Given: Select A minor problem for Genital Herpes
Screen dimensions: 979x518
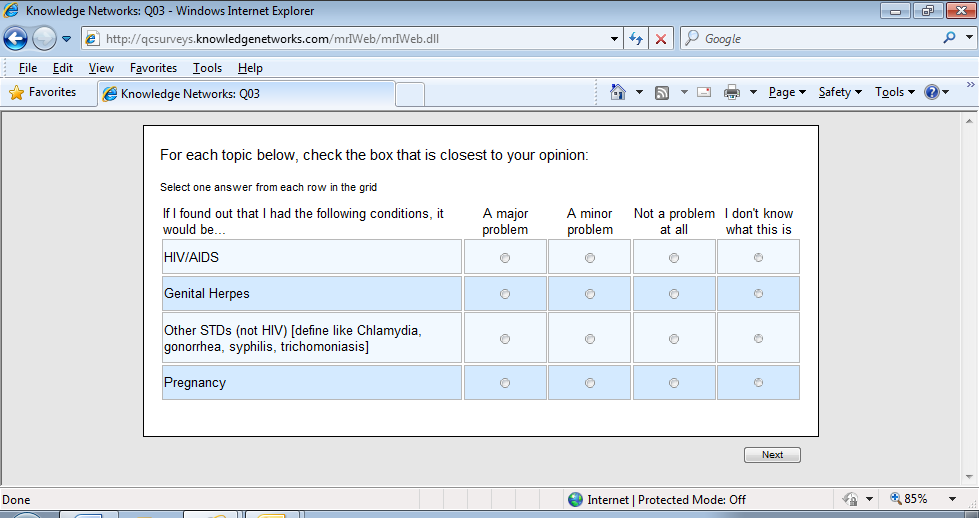Looking at the screenshot, I should [589, 294].
